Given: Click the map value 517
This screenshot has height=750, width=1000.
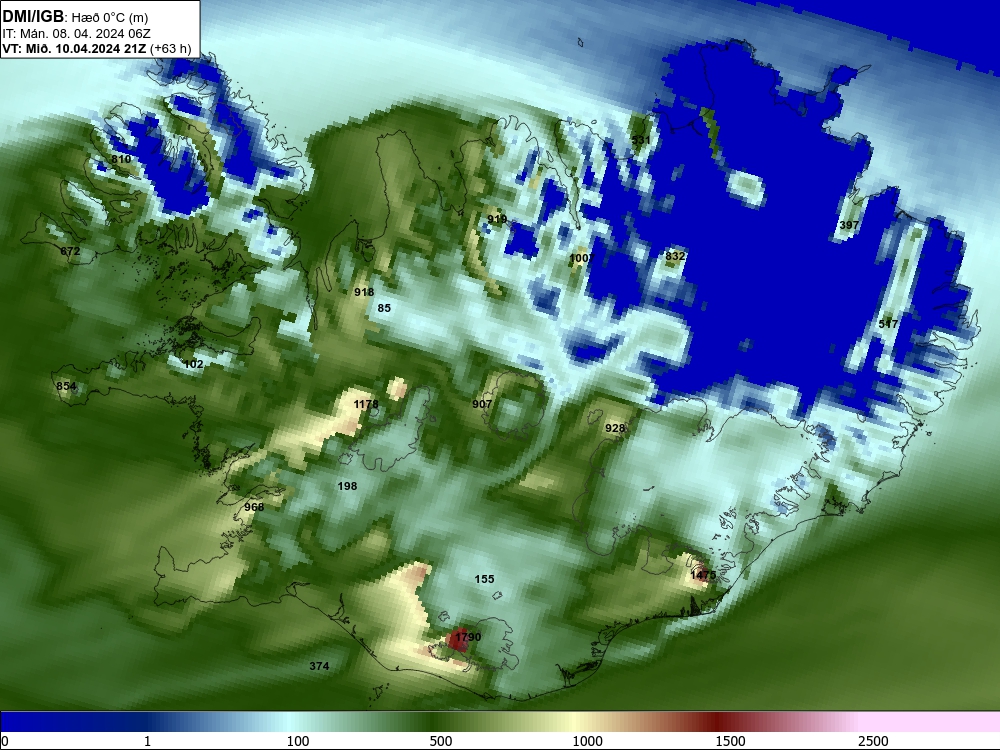Looking at the screenshot, I should 888,324.
